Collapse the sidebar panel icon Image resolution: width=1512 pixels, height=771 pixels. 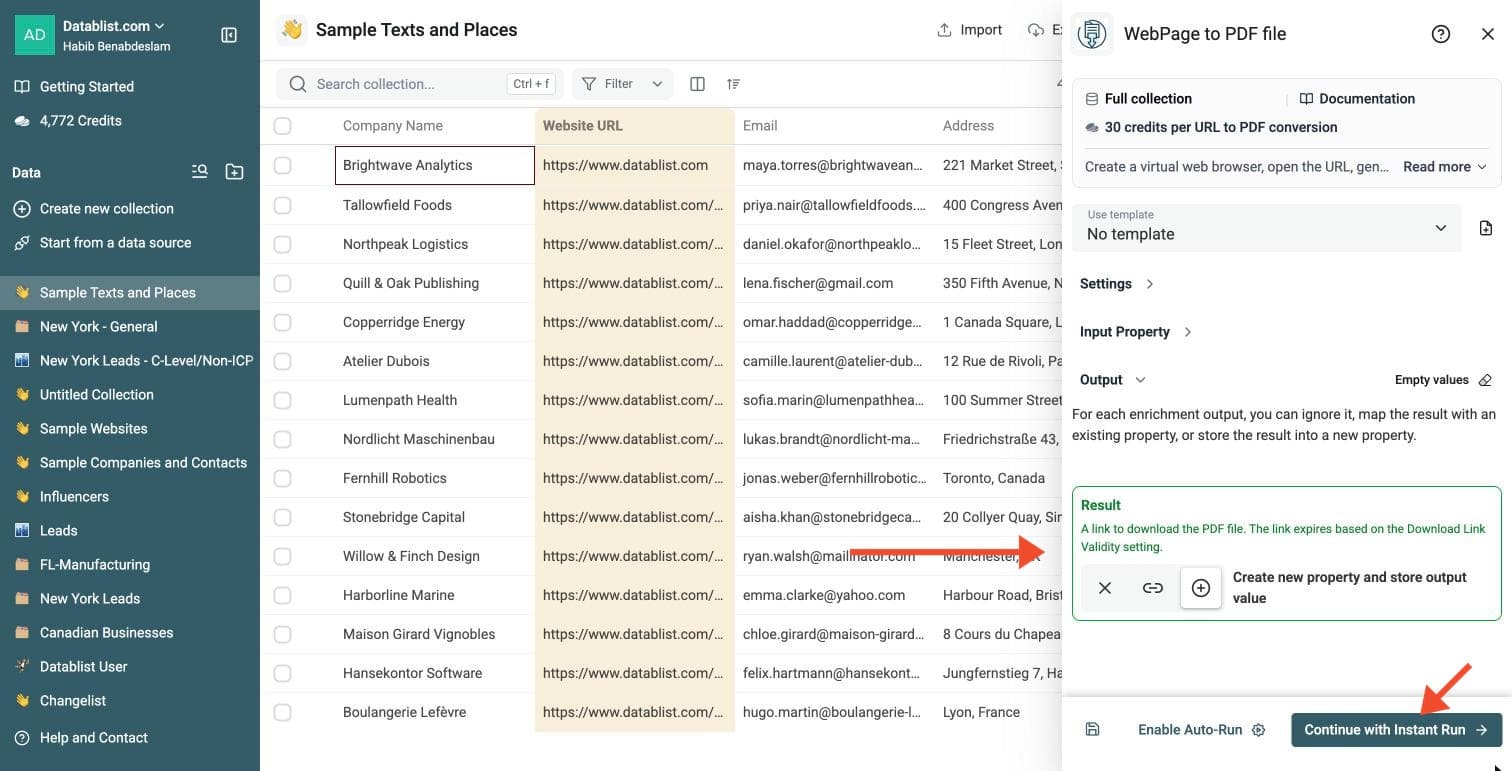pyautogui.click(x=229, y=35)
